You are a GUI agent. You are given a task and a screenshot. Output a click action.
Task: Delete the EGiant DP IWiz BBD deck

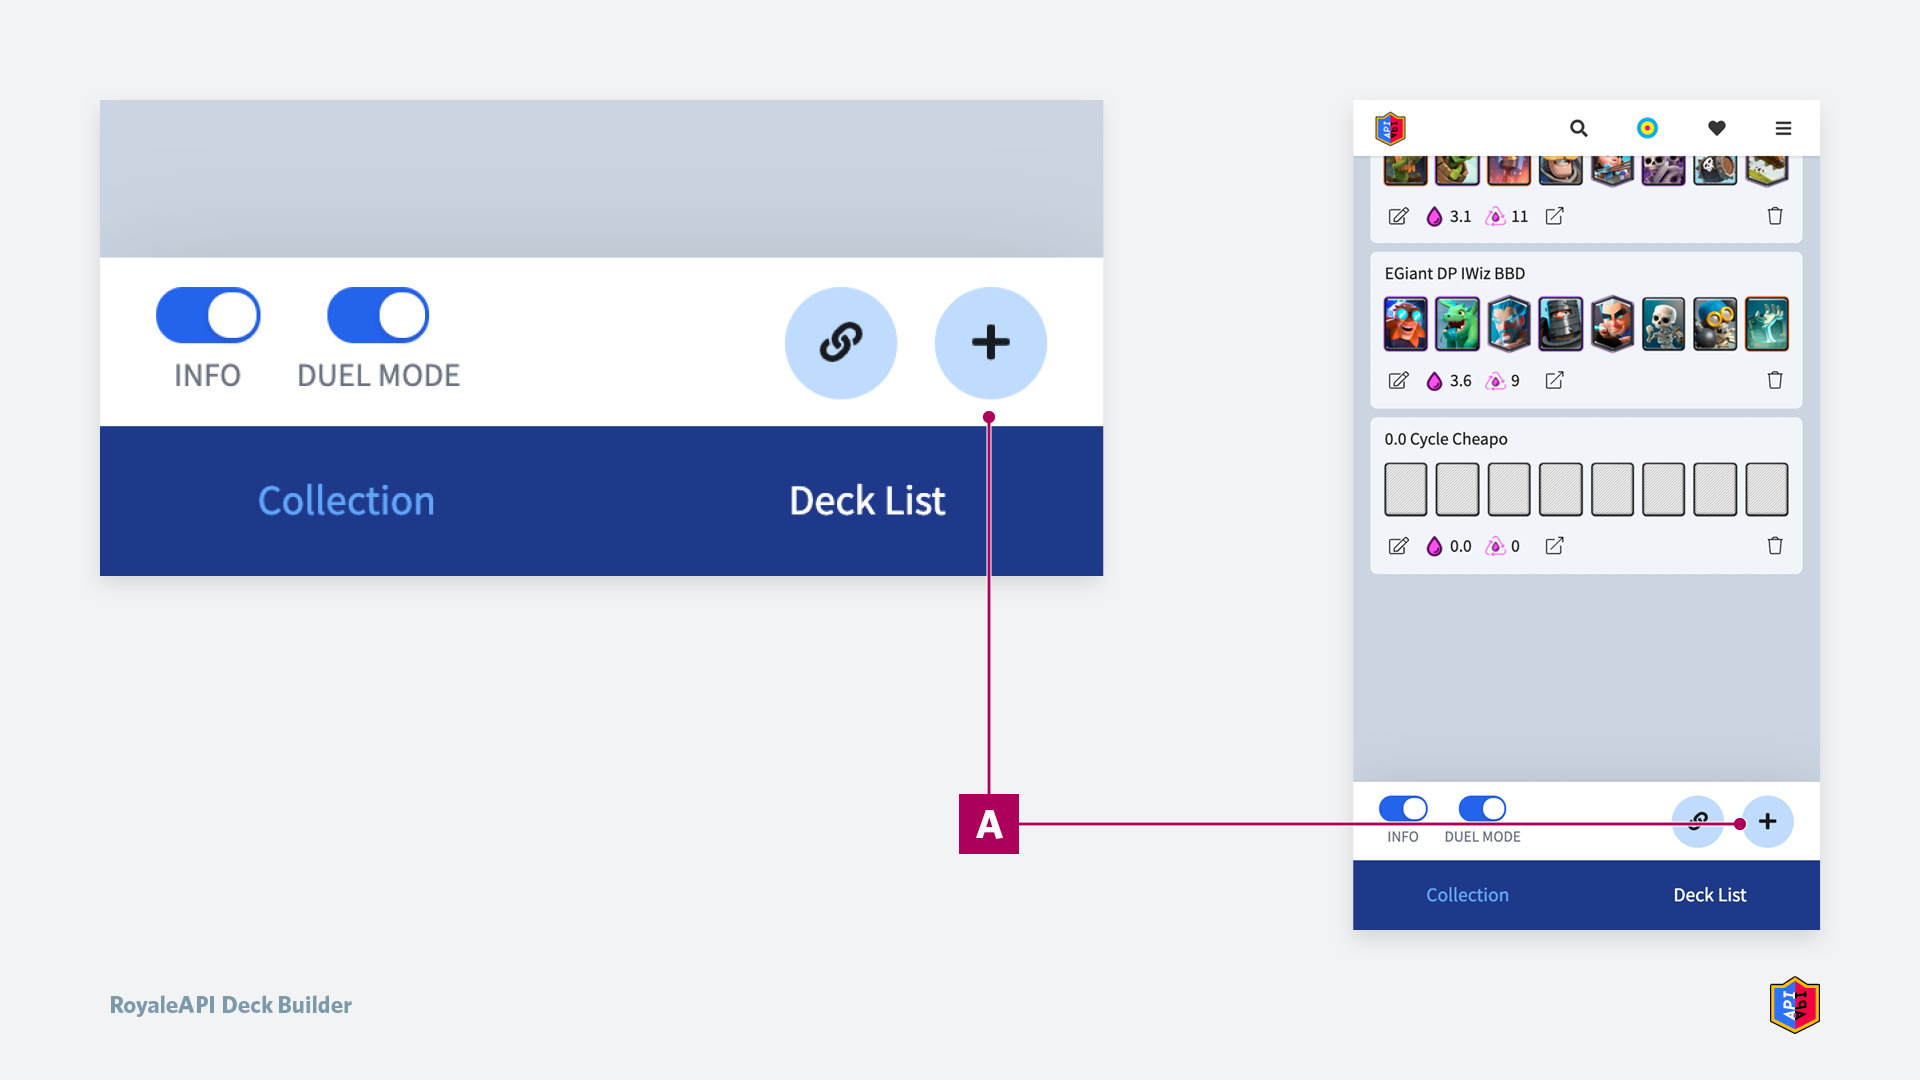[1775, 380]
